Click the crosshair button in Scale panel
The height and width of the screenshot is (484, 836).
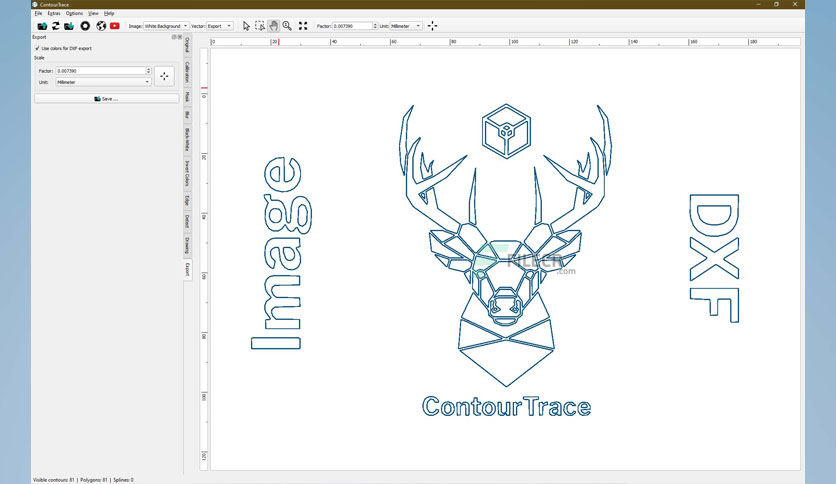tap(164, 76)
